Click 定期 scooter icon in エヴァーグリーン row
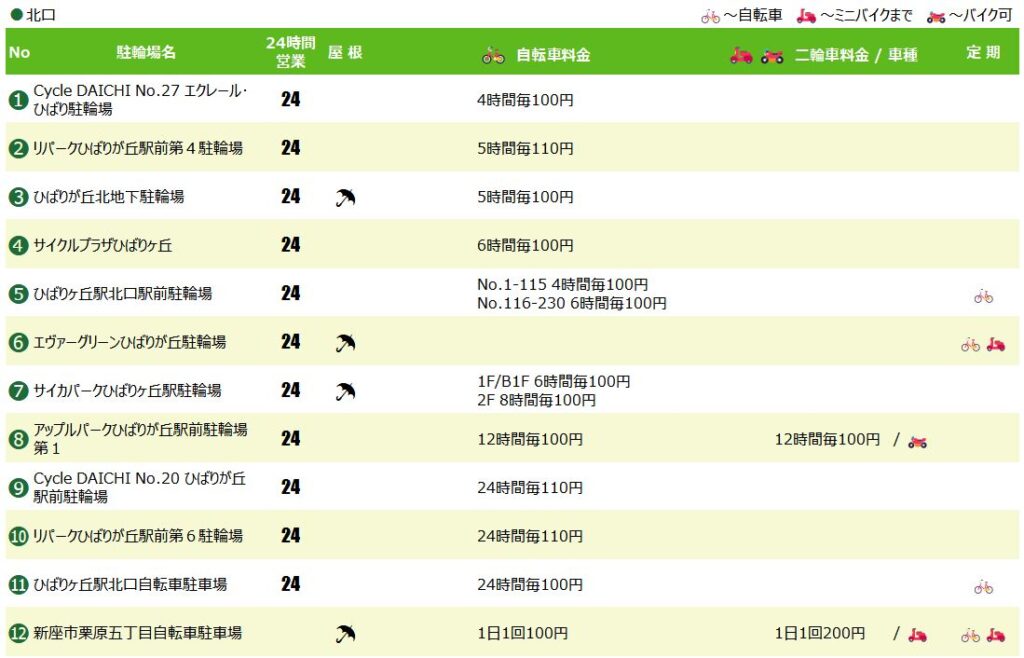1024x658 pixels. point(996,344)
